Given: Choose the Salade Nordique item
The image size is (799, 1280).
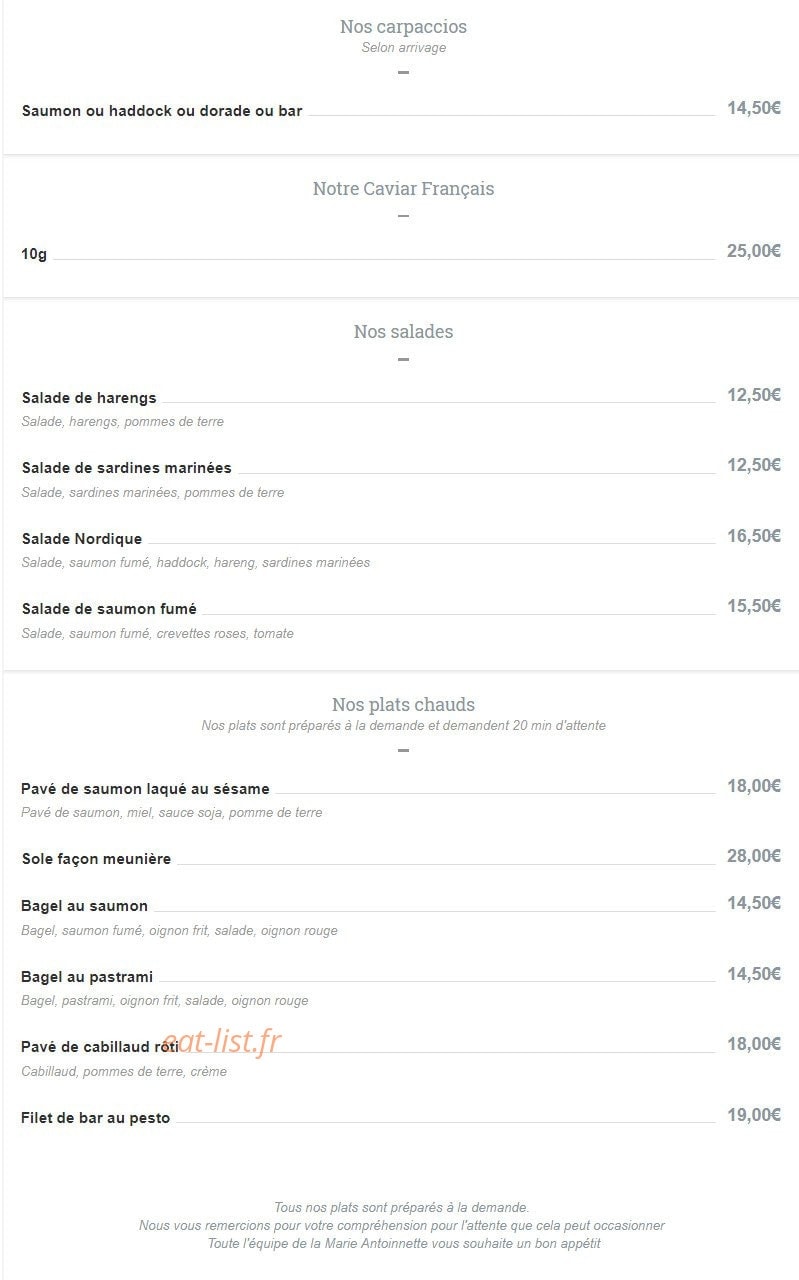Looking at the screenshot, I should 82,539.
